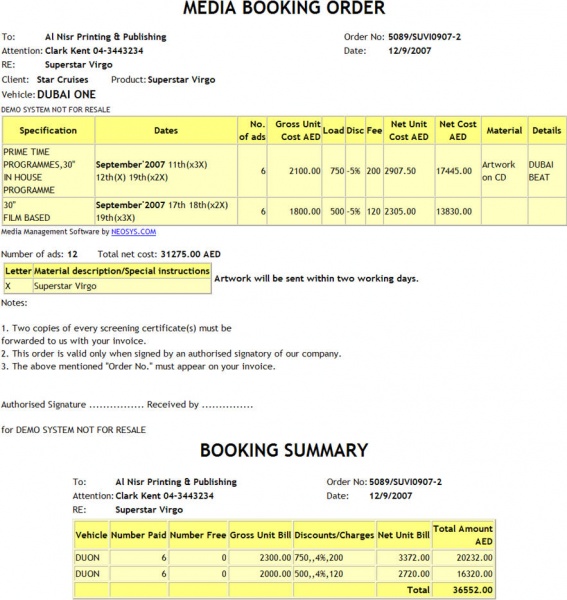Click the Number Free header
This screenshot has height=600, width=567.
[x=198, y=535]
